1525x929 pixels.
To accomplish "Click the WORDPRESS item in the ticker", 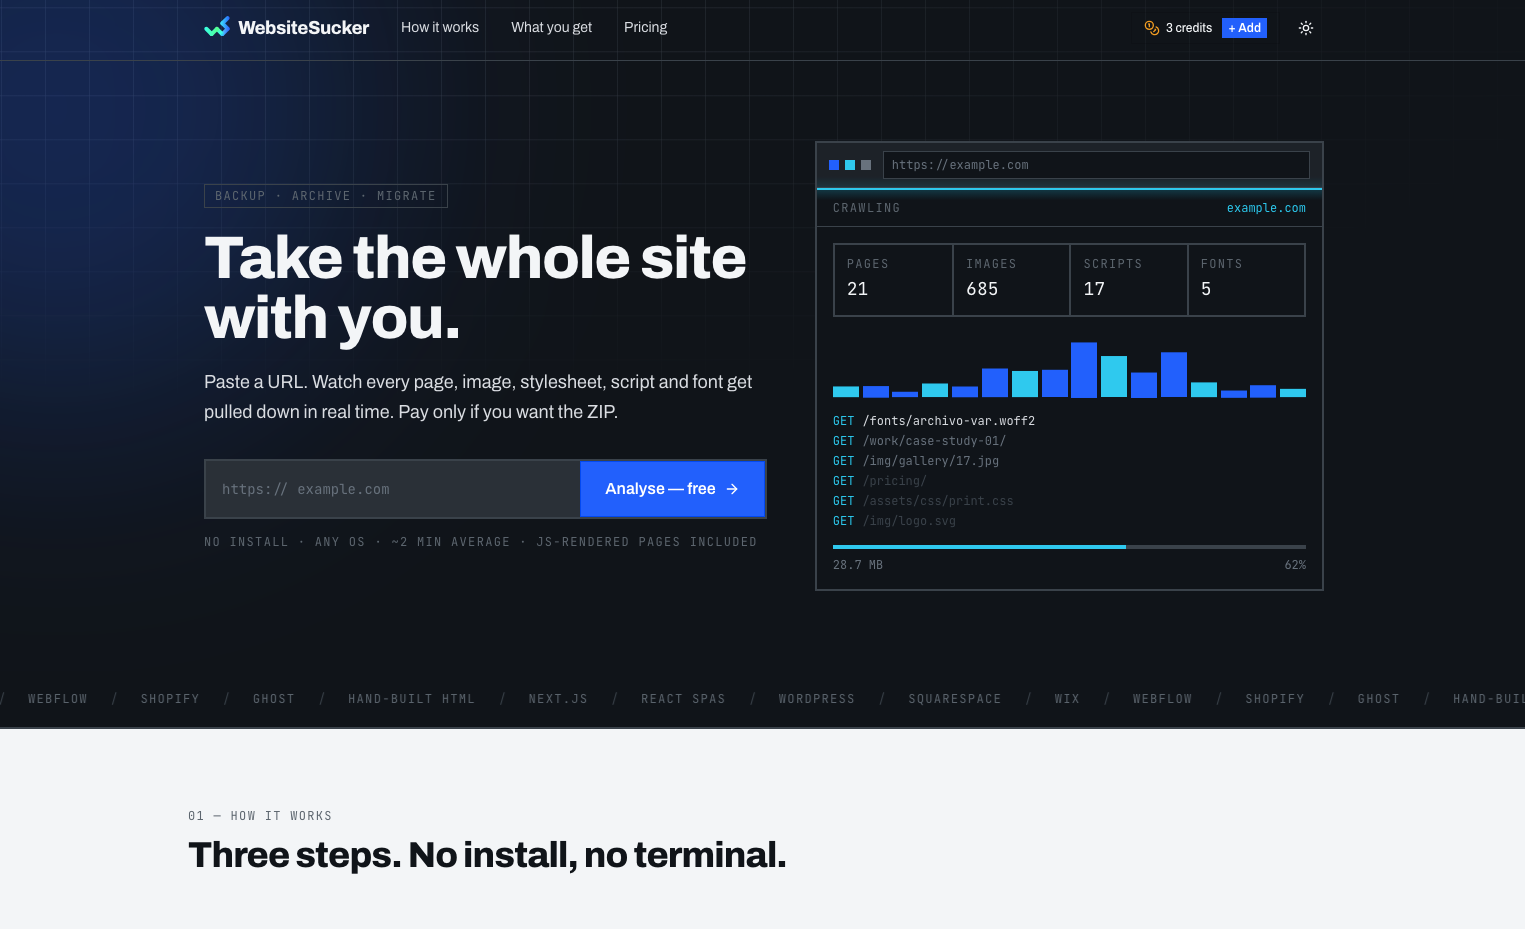I will [817, 699].
